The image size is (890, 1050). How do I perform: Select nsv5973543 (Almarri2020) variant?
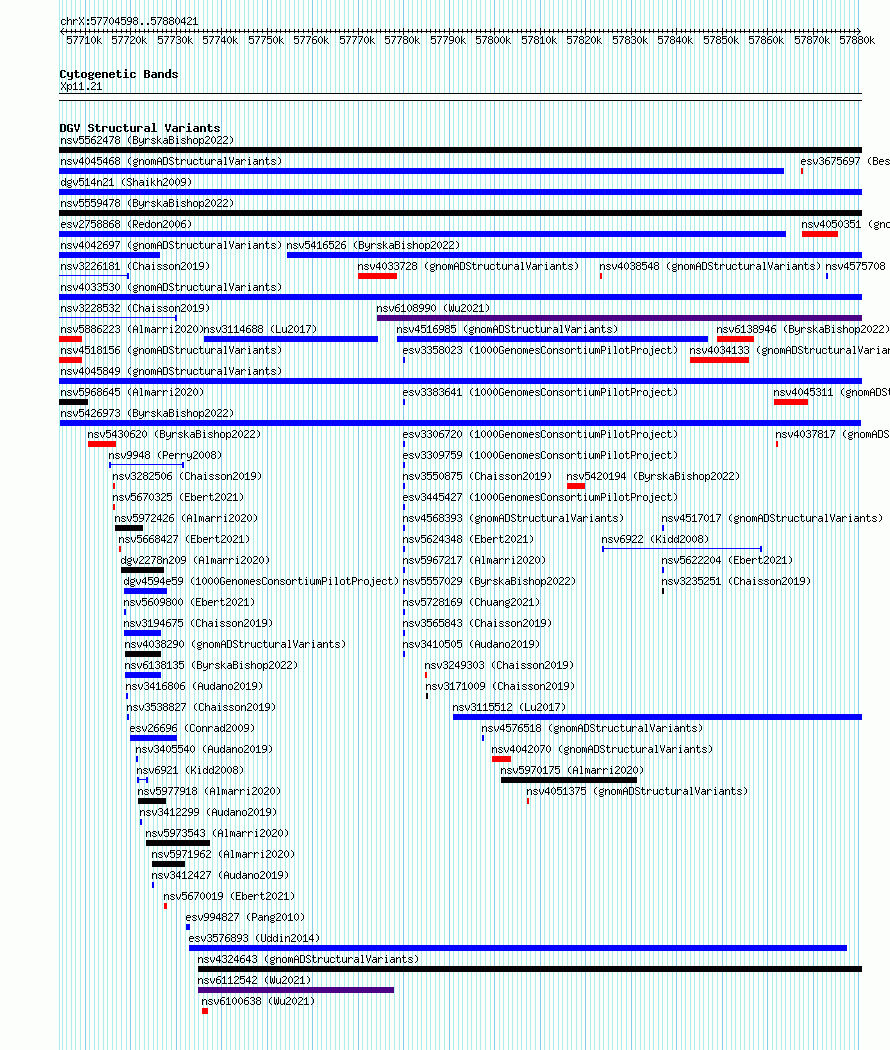[217, 834]
